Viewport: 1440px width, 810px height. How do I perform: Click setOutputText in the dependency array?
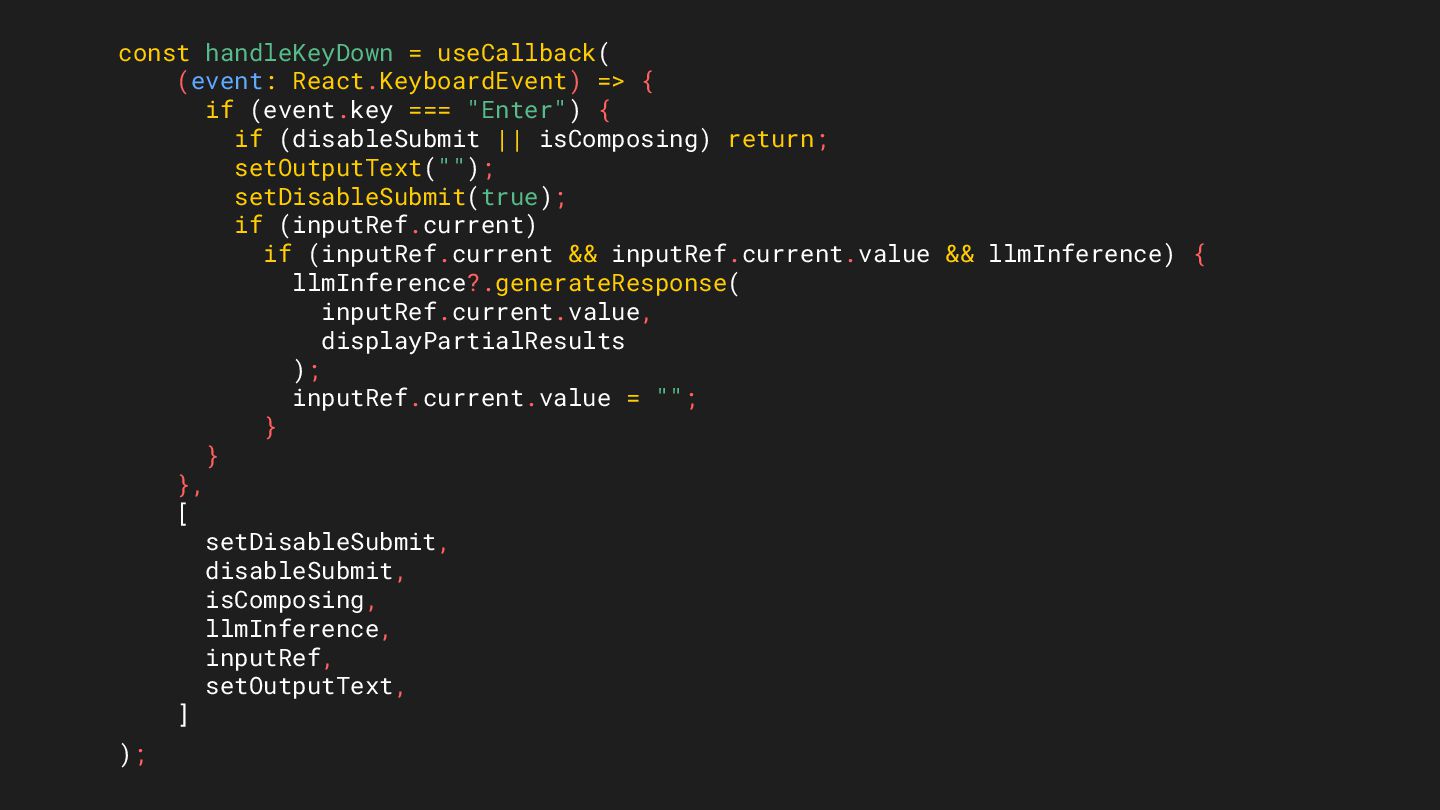pos(299,686)
